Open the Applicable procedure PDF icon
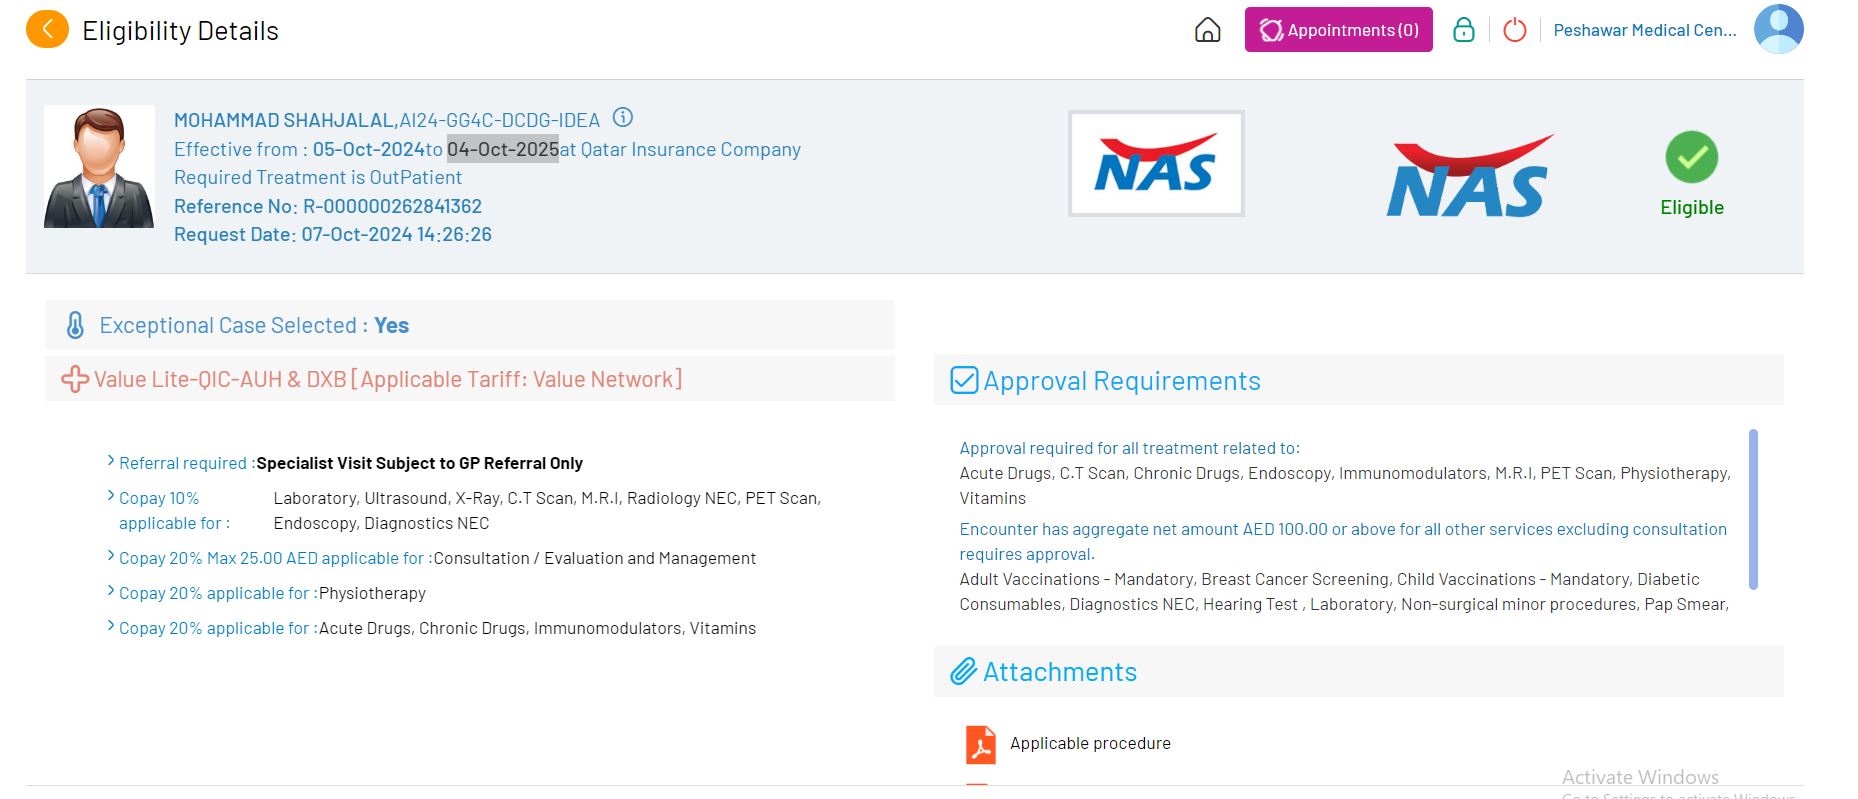Viewport: 1858px width, 799px height. (980, 744)
